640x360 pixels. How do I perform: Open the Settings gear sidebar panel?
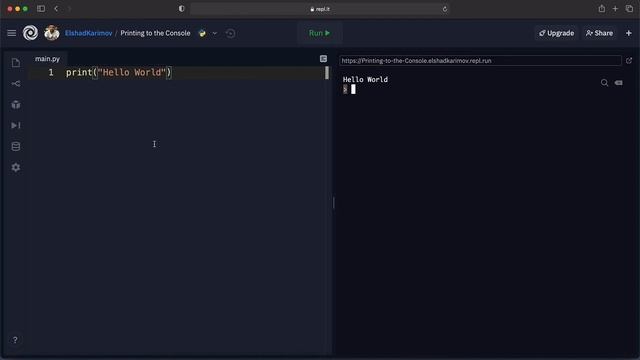tap(16, 167)
